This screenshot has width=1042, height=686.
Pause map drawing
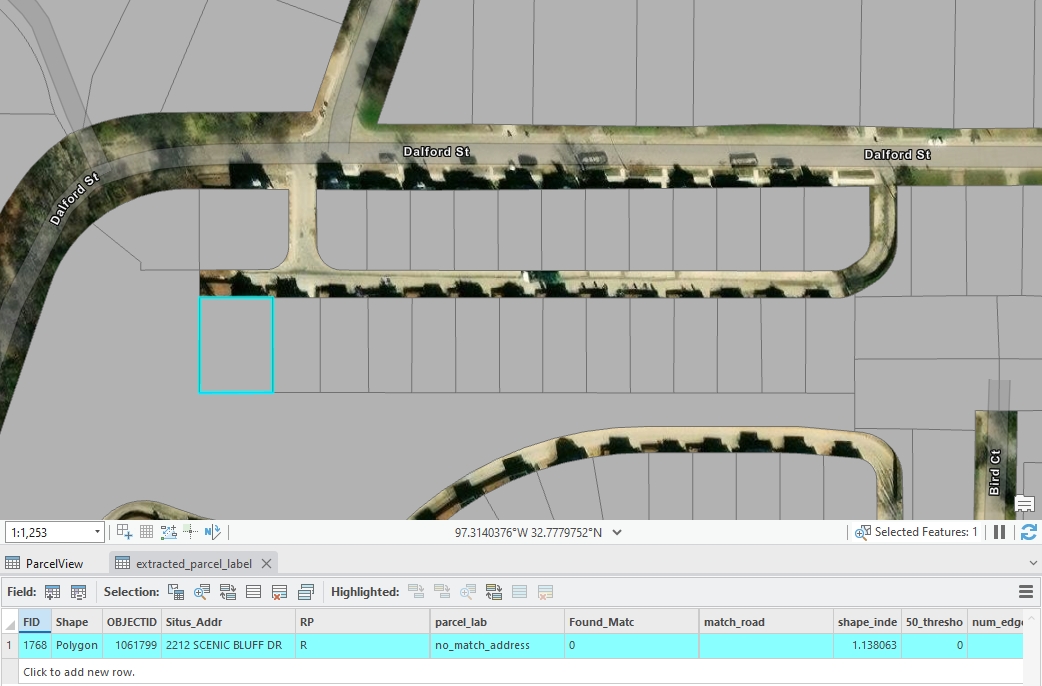999,532
